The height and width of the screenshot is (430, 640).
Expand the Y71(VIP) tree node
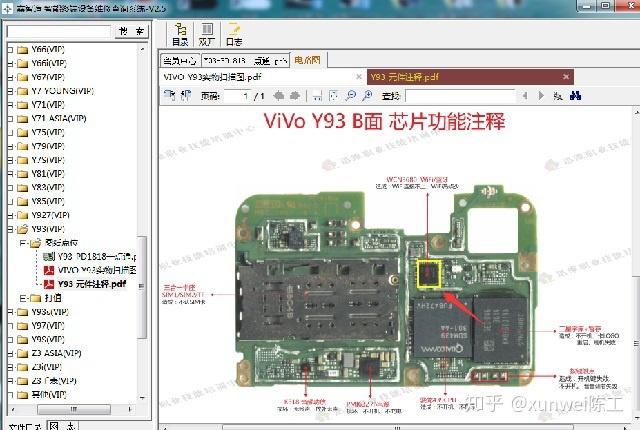[x=10, y=105]
